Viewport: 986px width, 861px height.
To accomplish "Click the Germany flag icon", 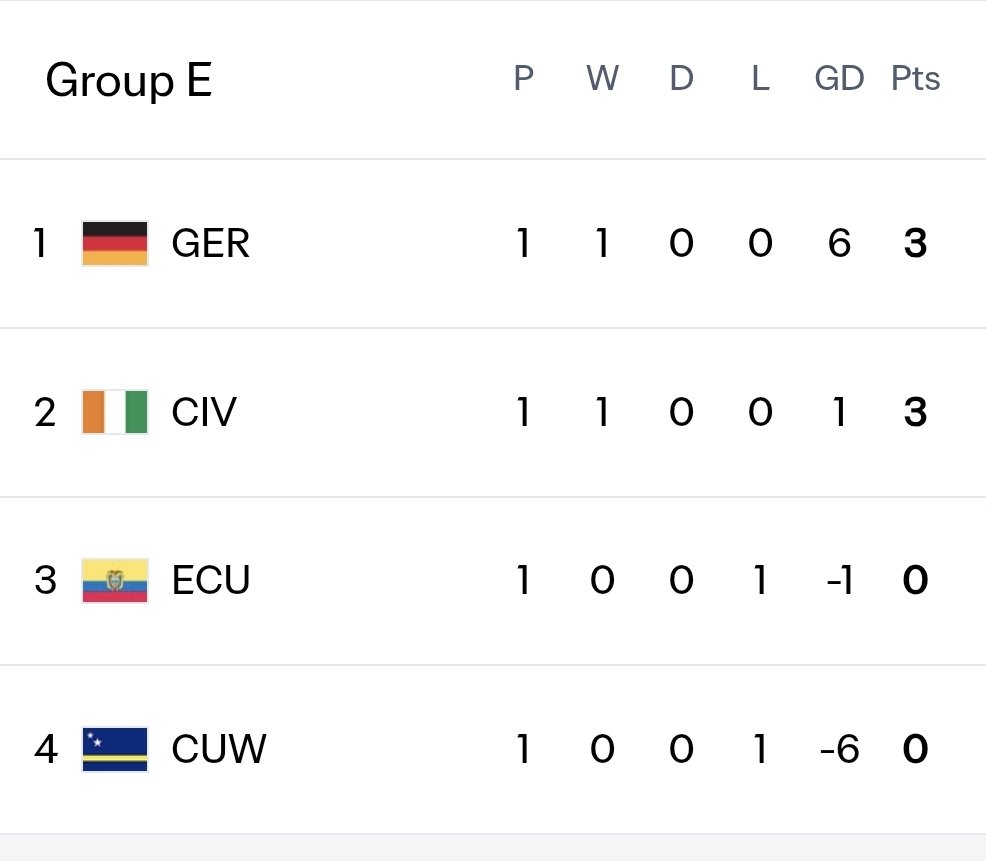I will (x=115, y=243).
